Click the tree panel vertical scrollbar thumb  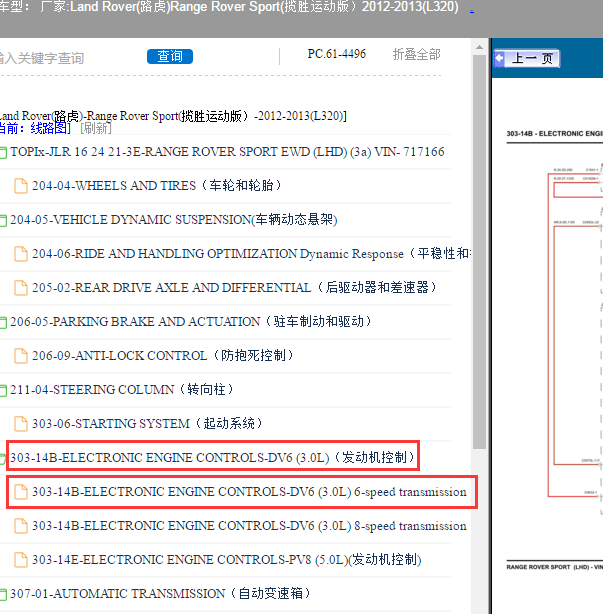pos(479,251)
